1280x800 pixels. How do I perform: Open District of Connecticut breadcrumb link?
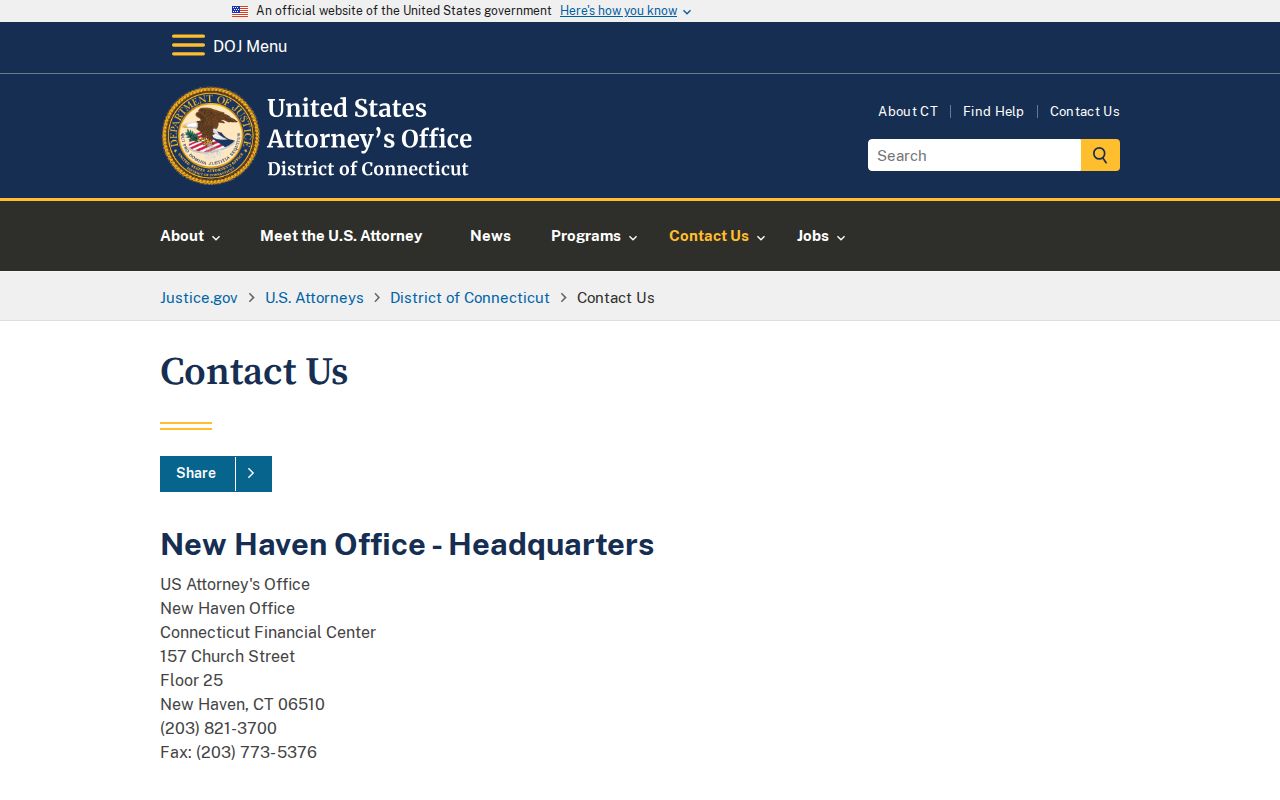pos(470,298)
